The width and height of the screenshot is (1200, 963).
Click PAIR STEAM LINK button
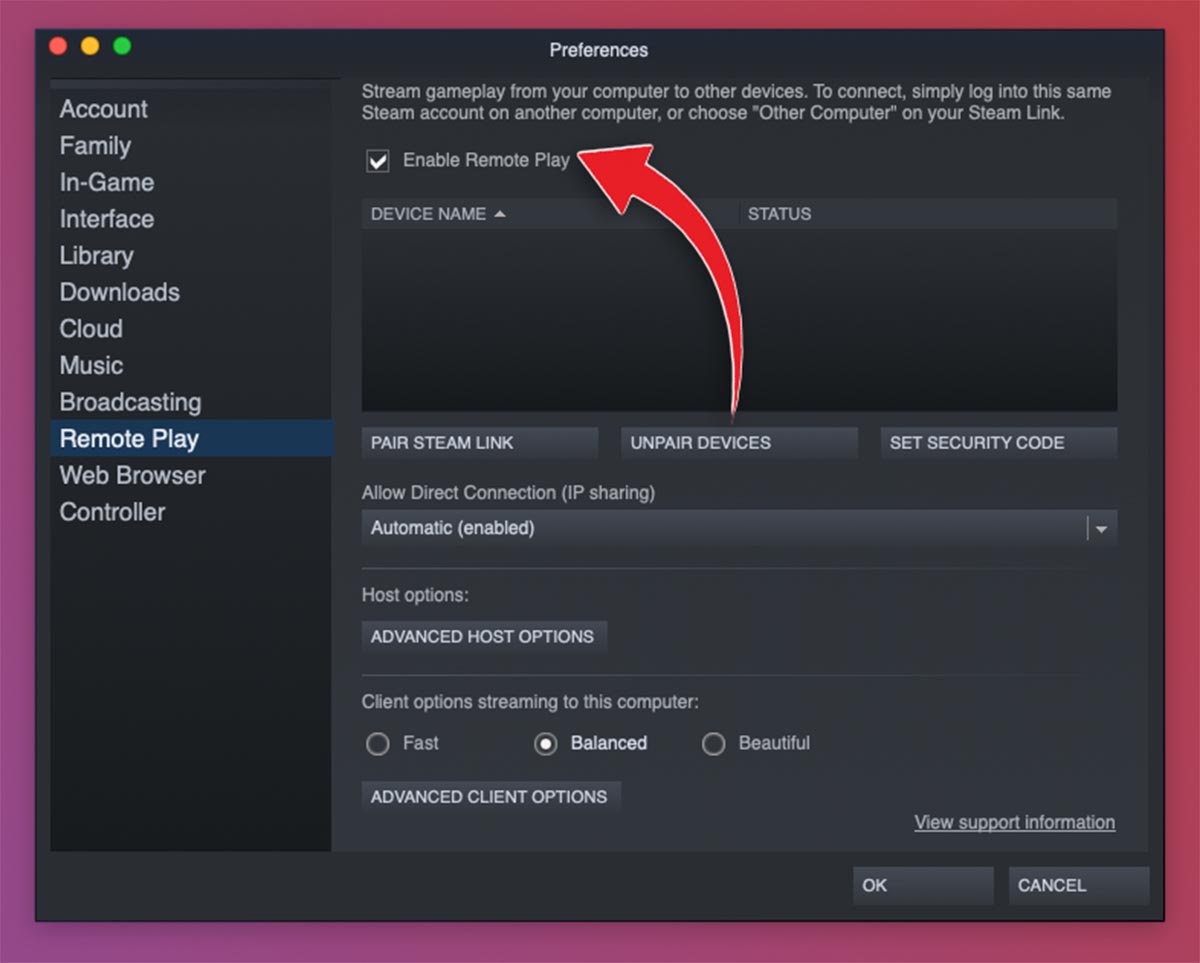coord(480,443)
